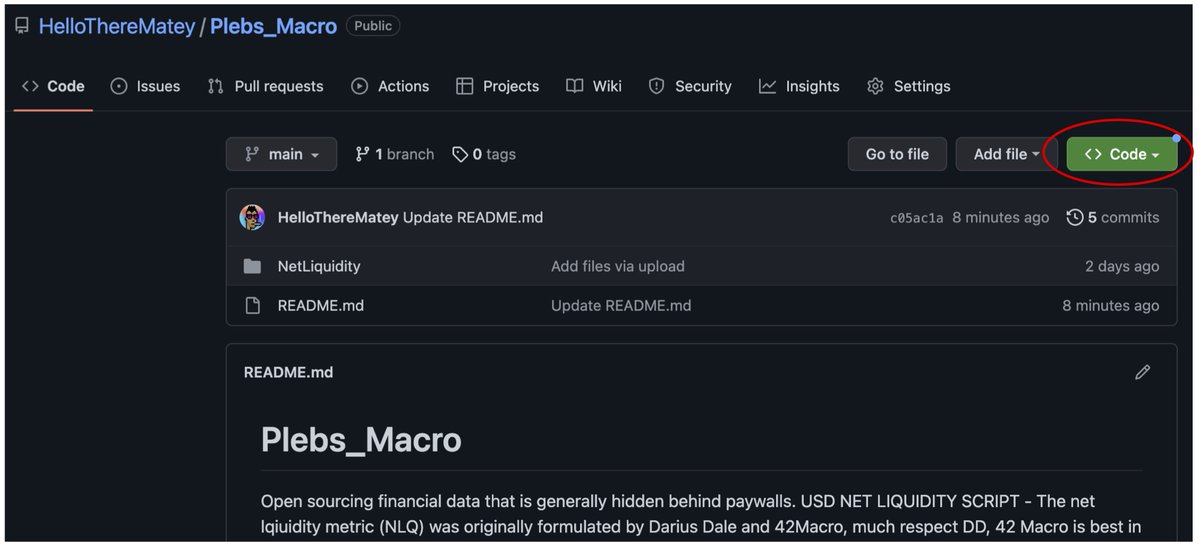Viewport: 1200px width, 550px height.
Task: Expand the main branch dropdown
Action: tap(282, 154)
